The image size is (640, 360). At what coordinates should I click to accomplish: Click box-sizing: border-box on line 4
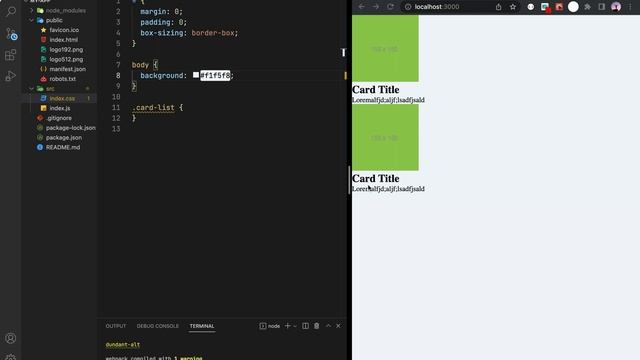tap(189, 33)
